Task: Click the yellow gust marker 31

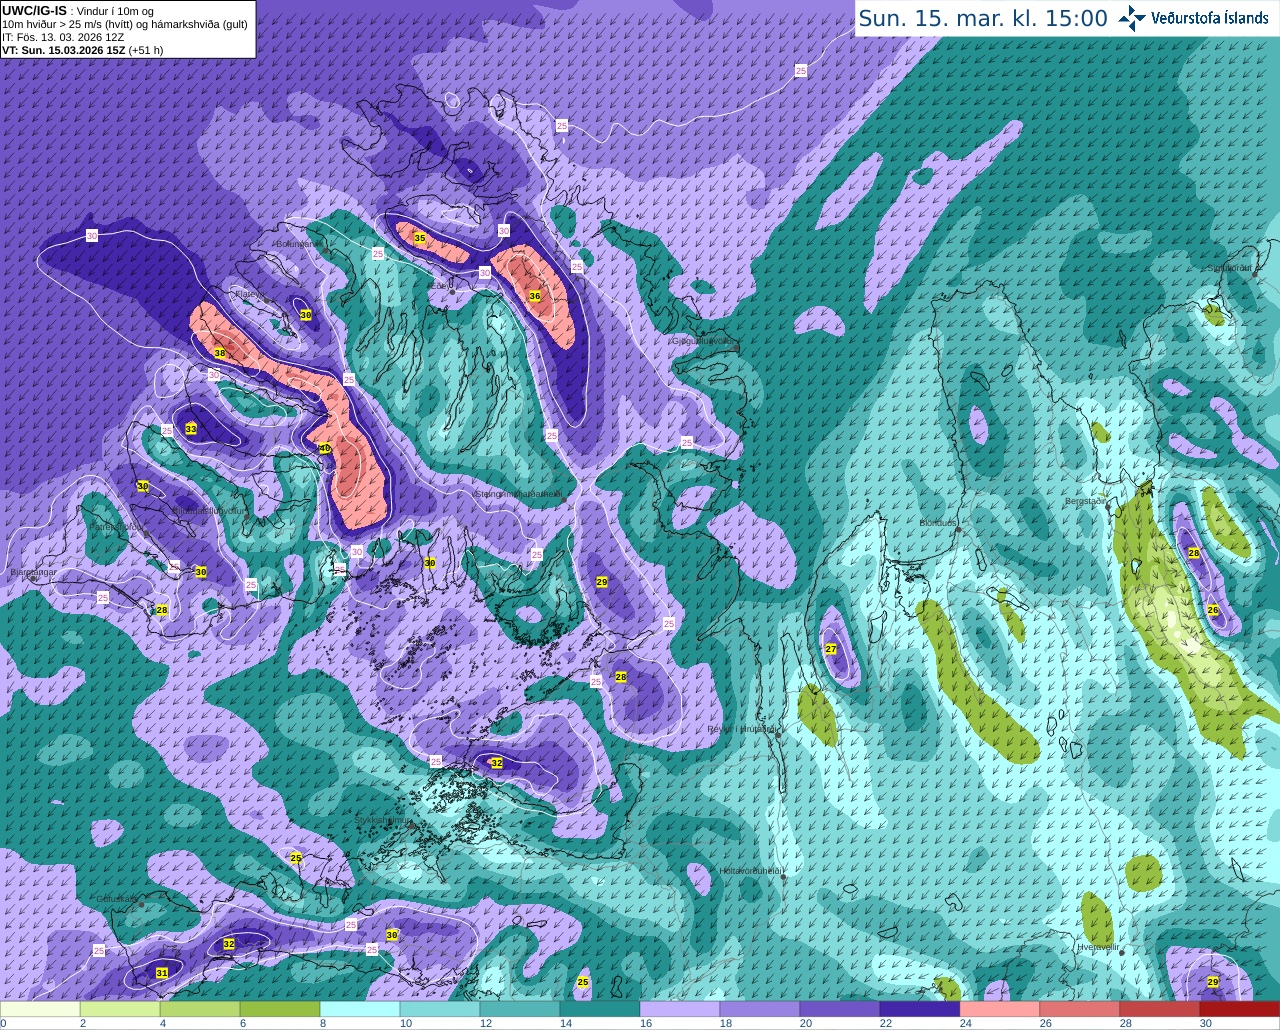Action: (x=162, y=972)
